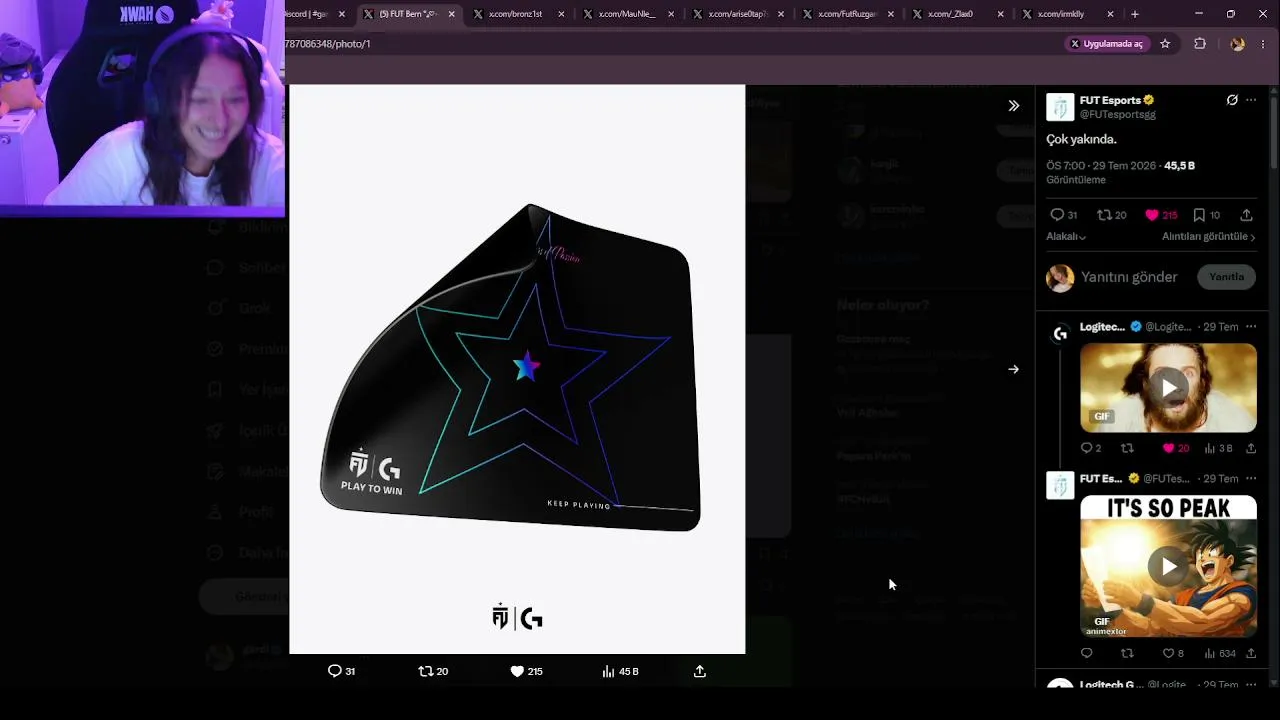Open 'Alıntıları görüntüle' link
Image resolution: width=1280 pixels, height=720 pixels.
(1208, 237)
